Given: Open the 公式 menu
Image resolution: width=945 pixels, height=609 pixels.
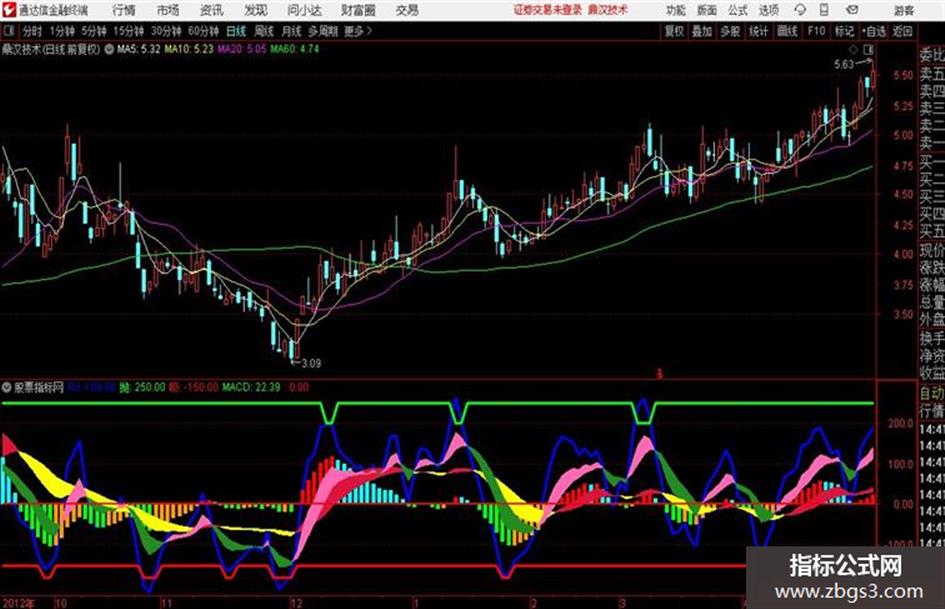Looking at the screenshot, I should point(738,10).
